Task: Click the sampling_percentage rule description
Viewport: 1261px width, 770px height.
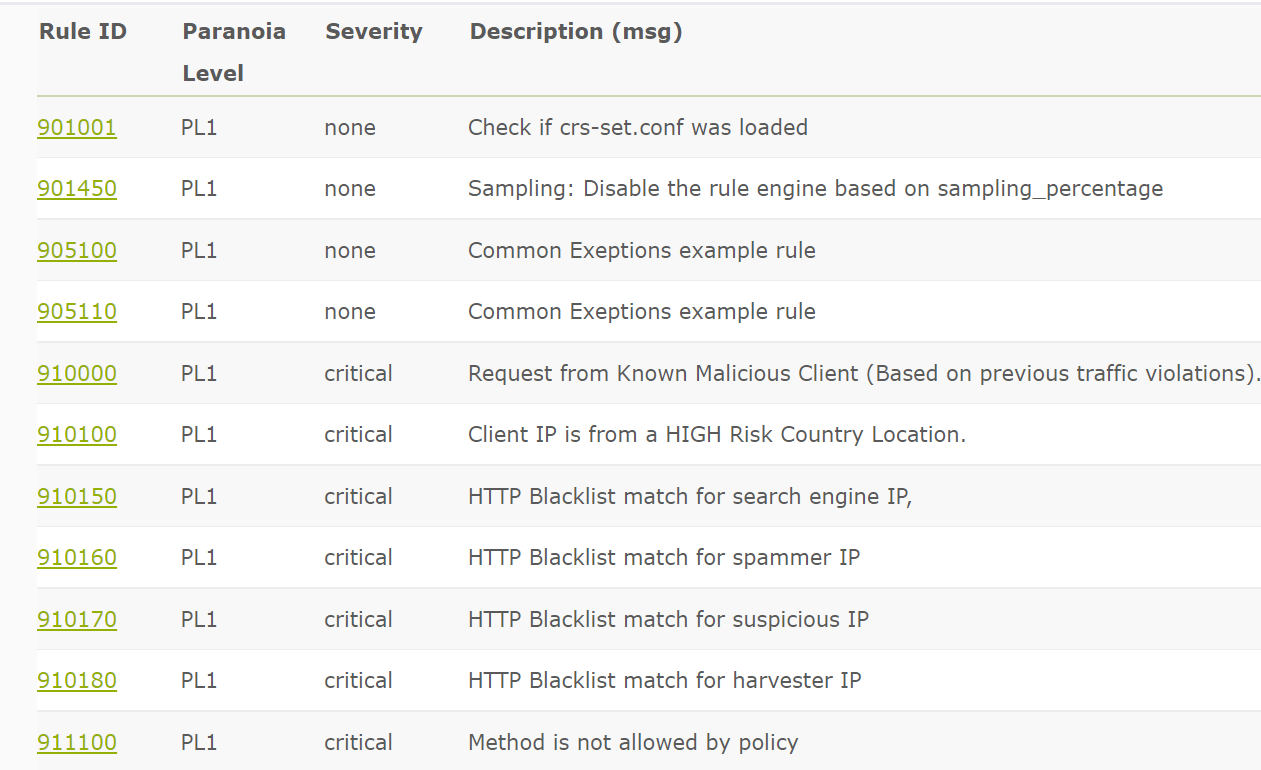Action: coord(815,189)
